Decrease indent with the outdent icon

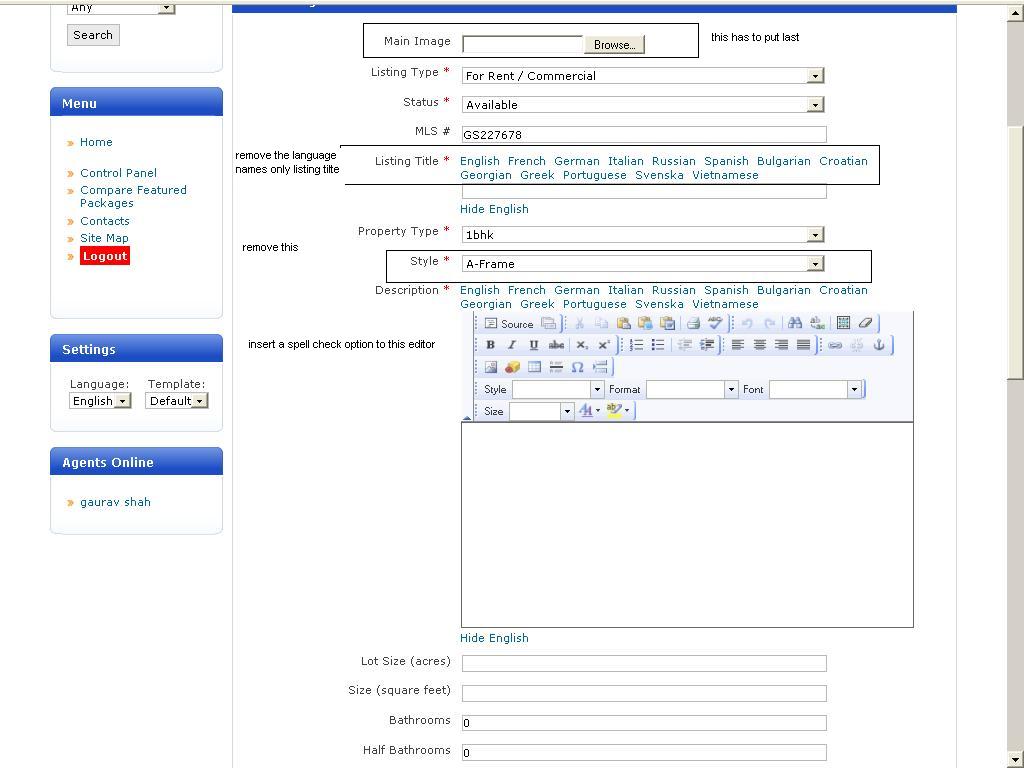point(684,345)
